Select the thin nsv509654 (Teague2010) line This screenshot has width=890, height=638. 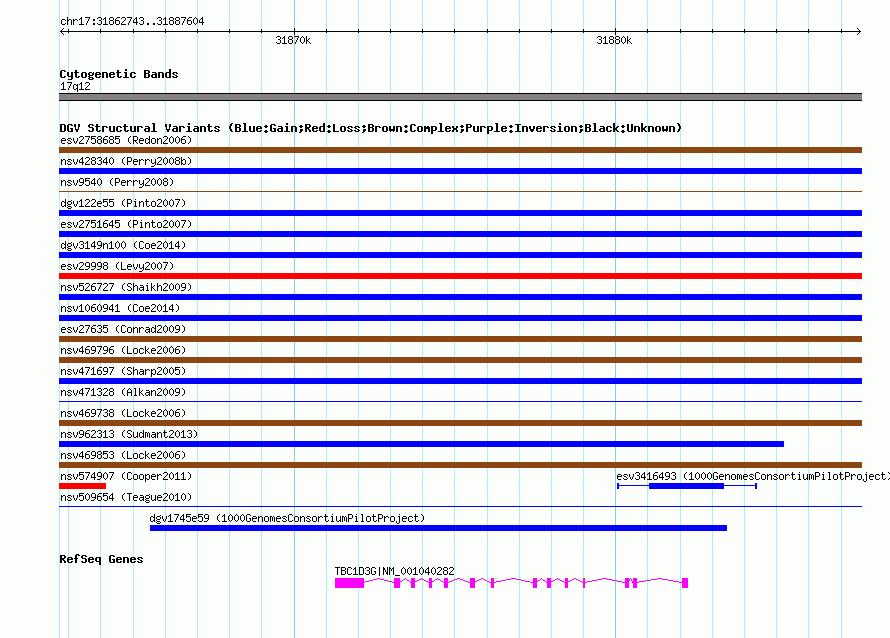click(460, 506)
